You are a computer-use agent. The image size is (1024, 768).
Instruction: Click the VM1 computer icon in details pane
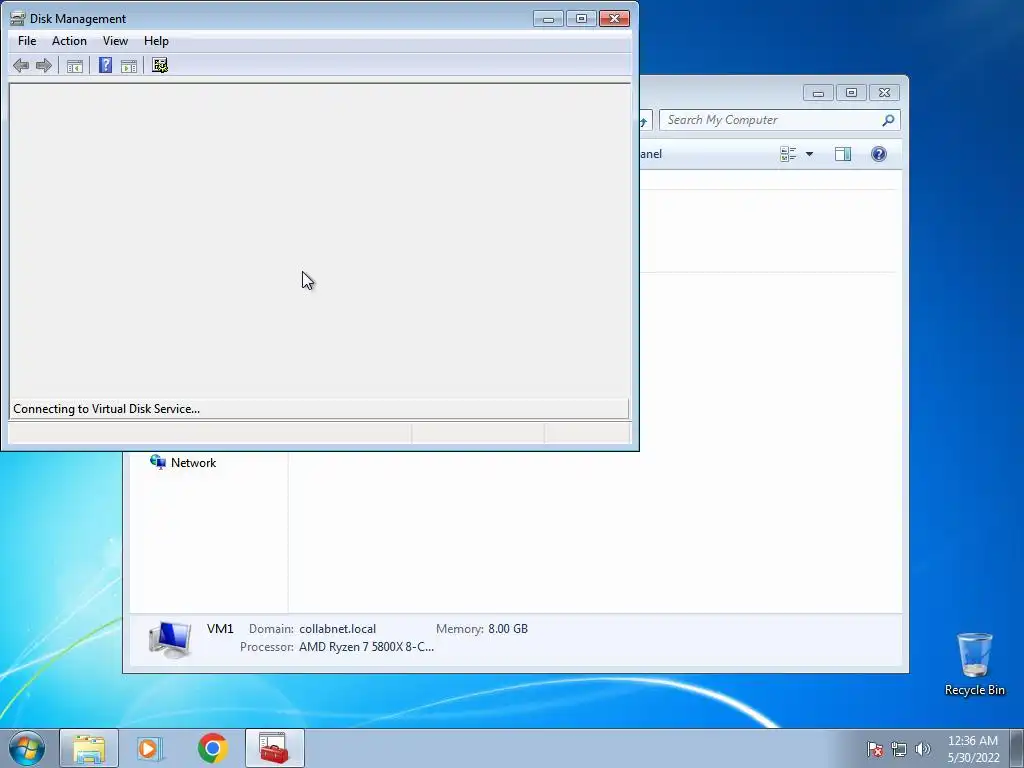point(170,639)
